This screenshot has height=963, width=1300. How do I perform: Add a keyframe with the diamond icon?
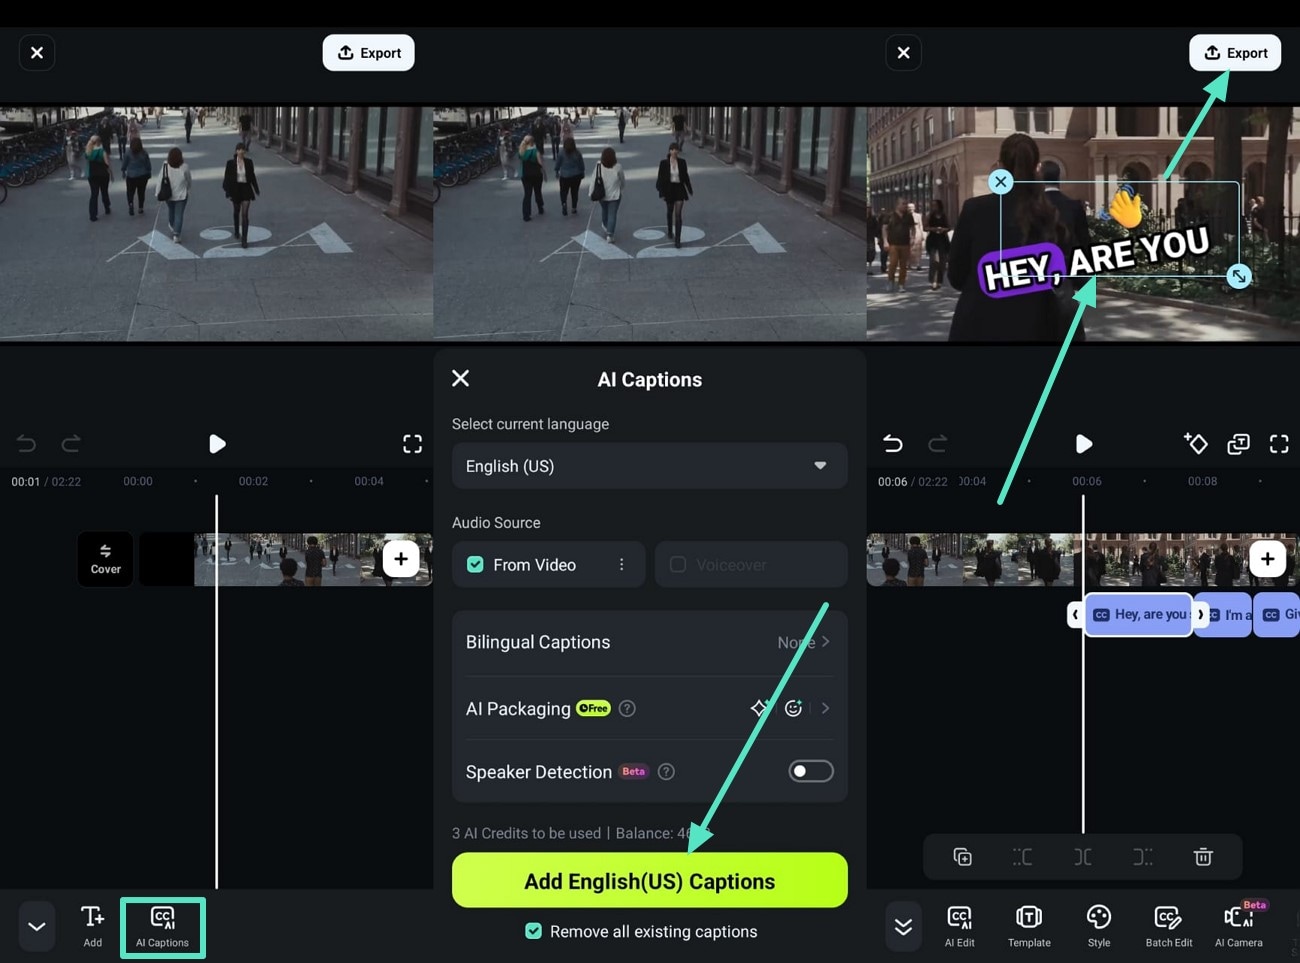click(1196, 443)
